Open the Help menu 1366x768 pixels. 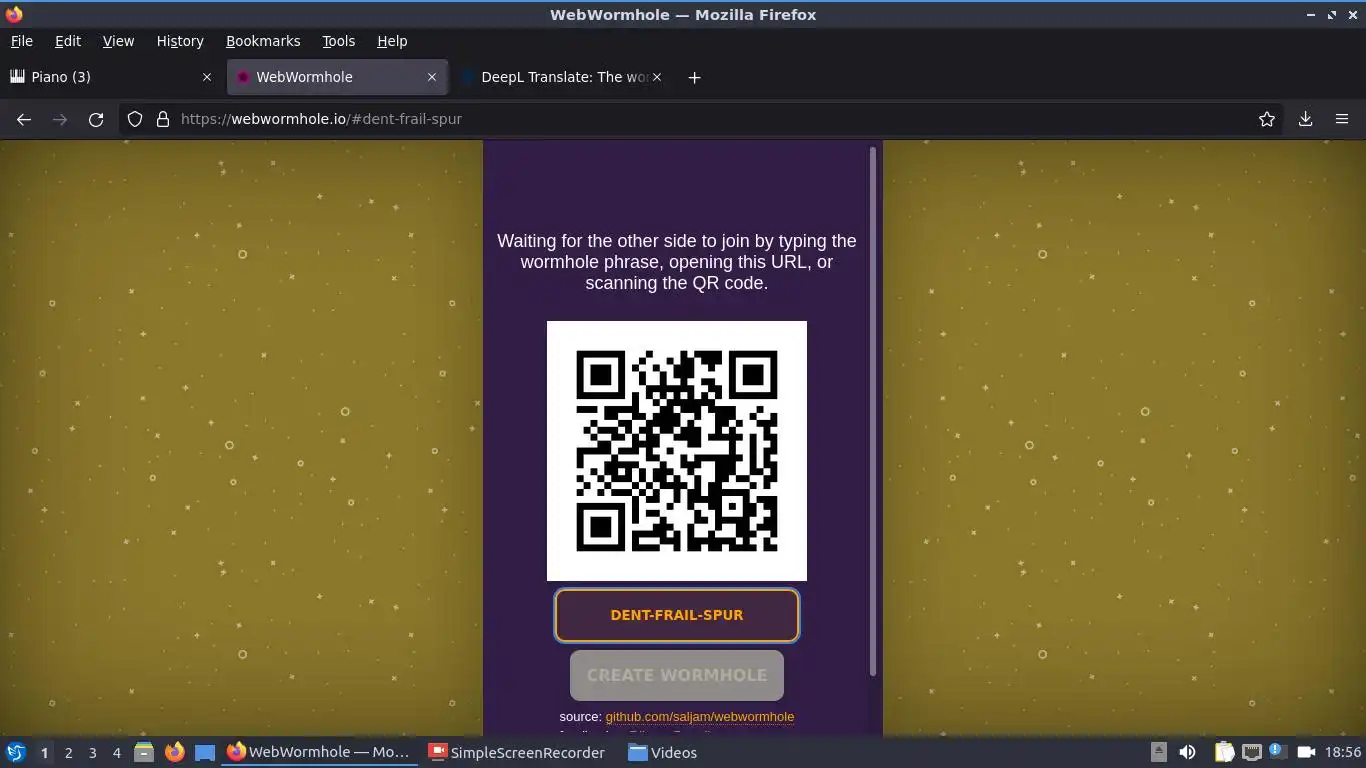(x=392, y=41)
